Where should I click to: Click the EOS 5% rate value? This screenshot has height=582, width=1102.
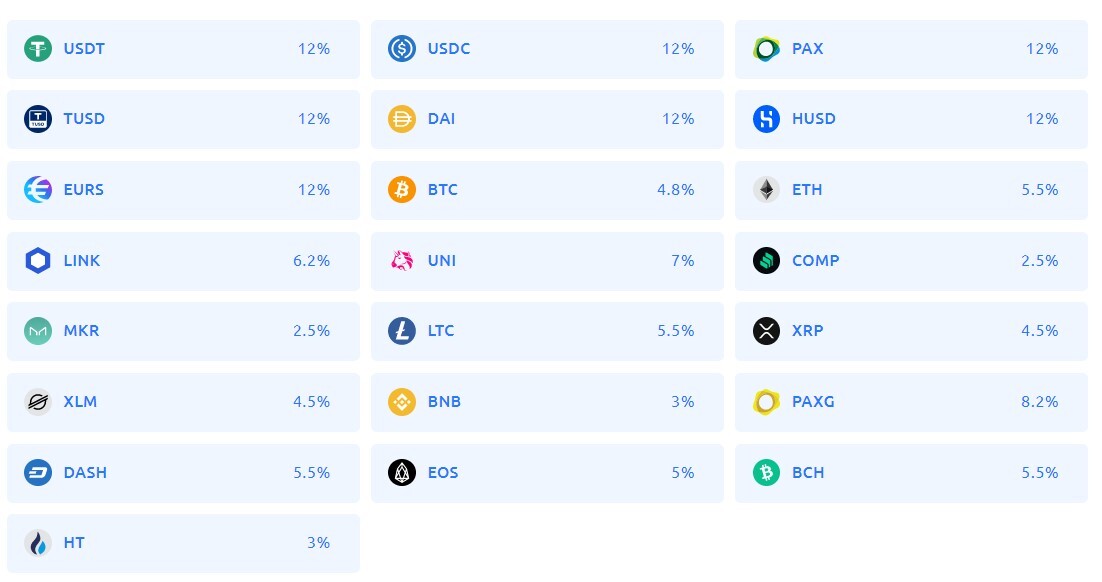click(682, 473)
